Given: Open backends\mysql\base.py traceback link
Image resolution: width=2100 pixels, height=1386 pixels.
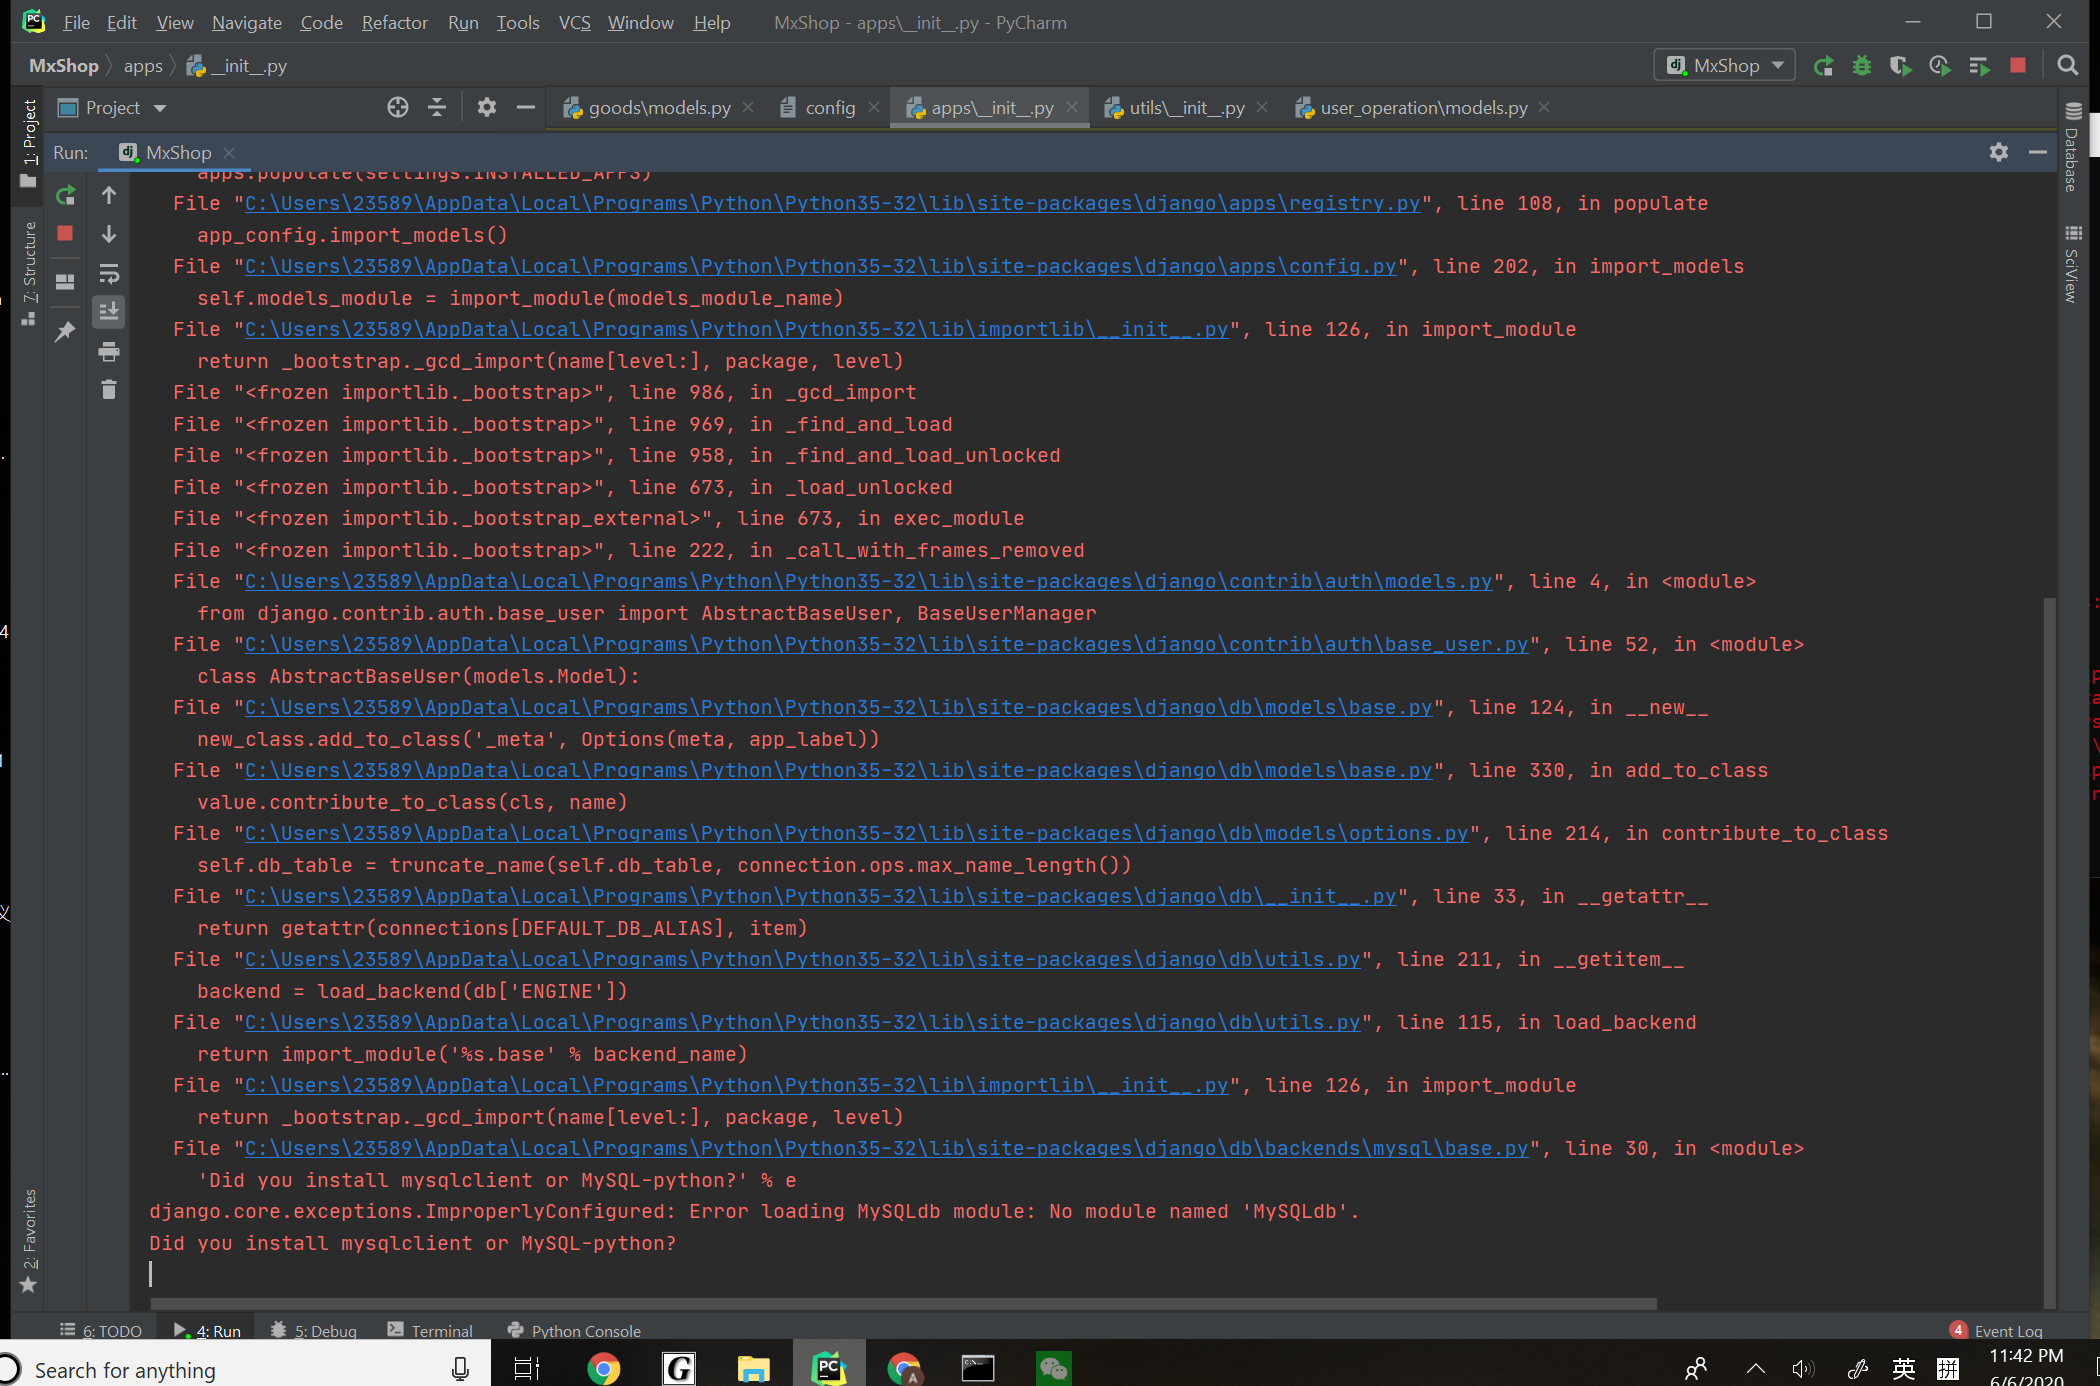Looking at the screenshot, I should [x=886, y=1148].
